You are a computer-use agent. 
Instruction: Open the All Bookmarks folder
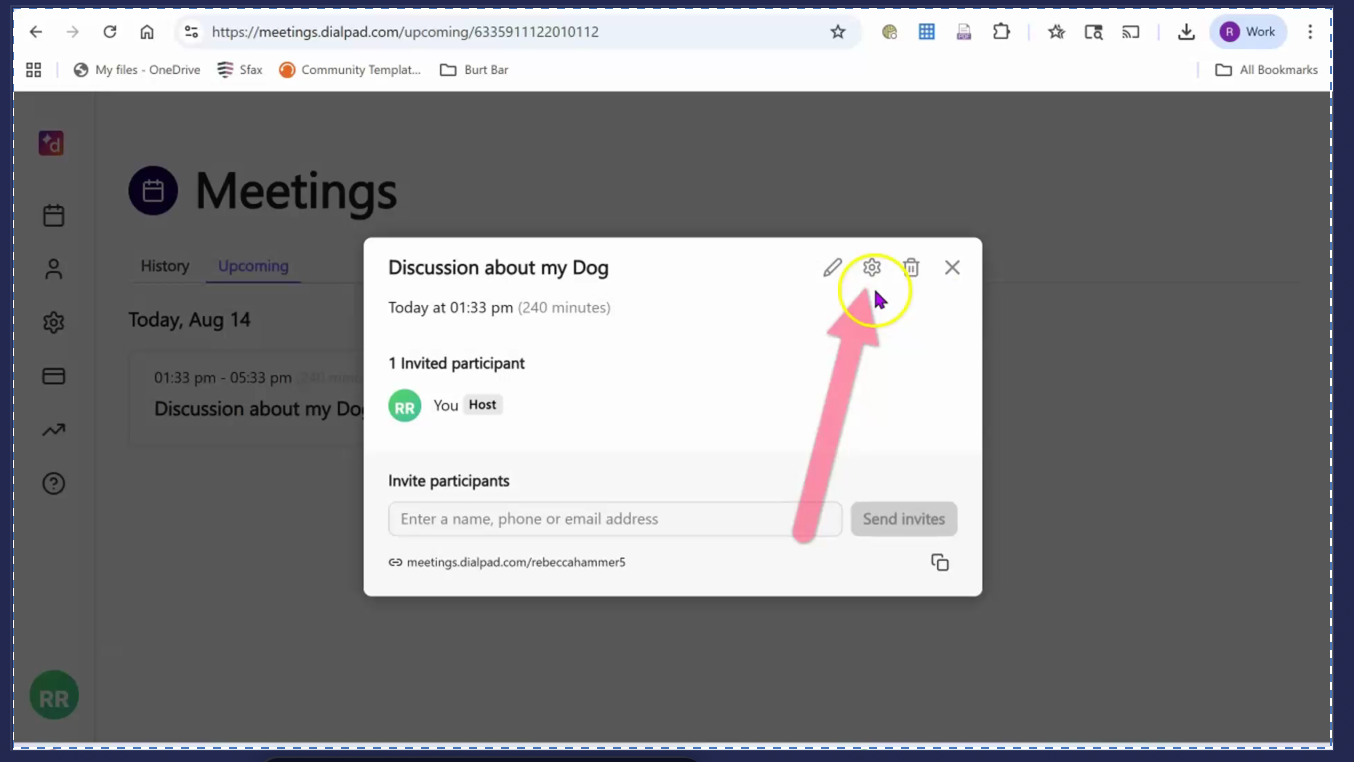[x=1266, y=70]
